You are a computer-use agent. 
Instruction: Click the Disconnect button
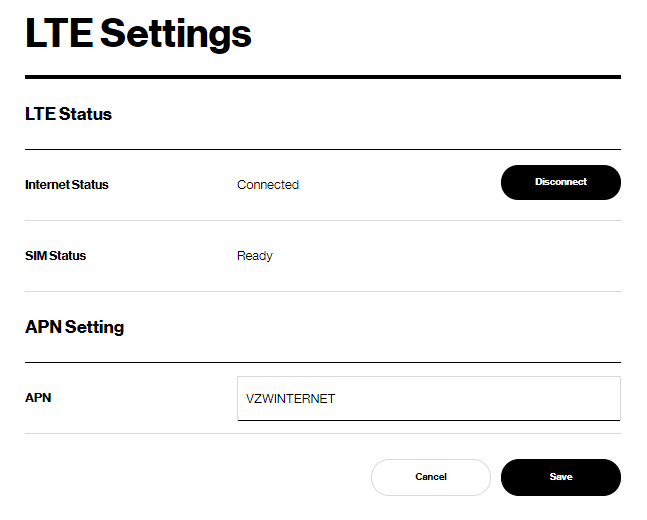[560, 183]
